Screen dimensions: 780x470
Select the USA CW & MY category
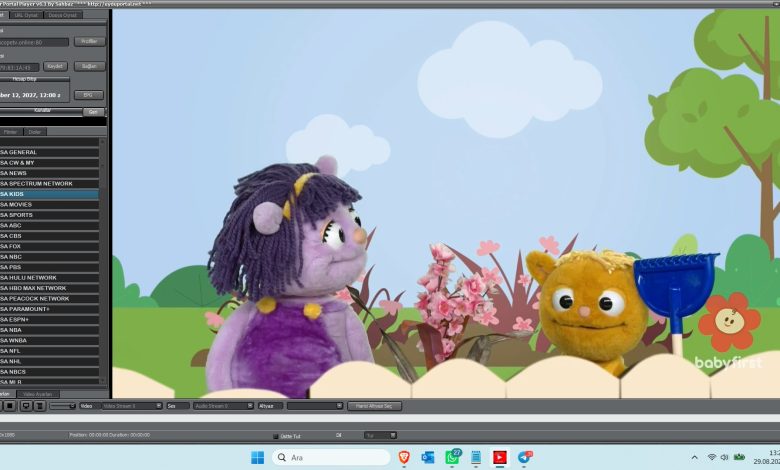click(49, 163)
